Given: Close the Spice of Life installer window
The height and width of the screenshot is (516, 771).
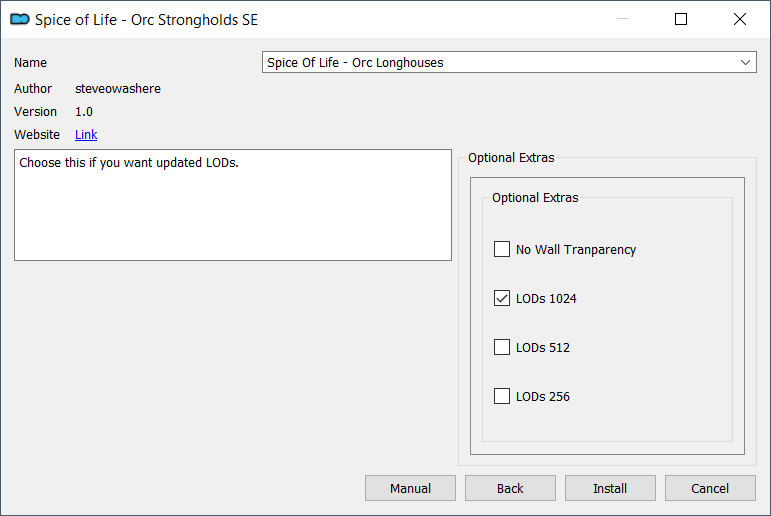Looking at the screenshot, I should pos(740,19).
